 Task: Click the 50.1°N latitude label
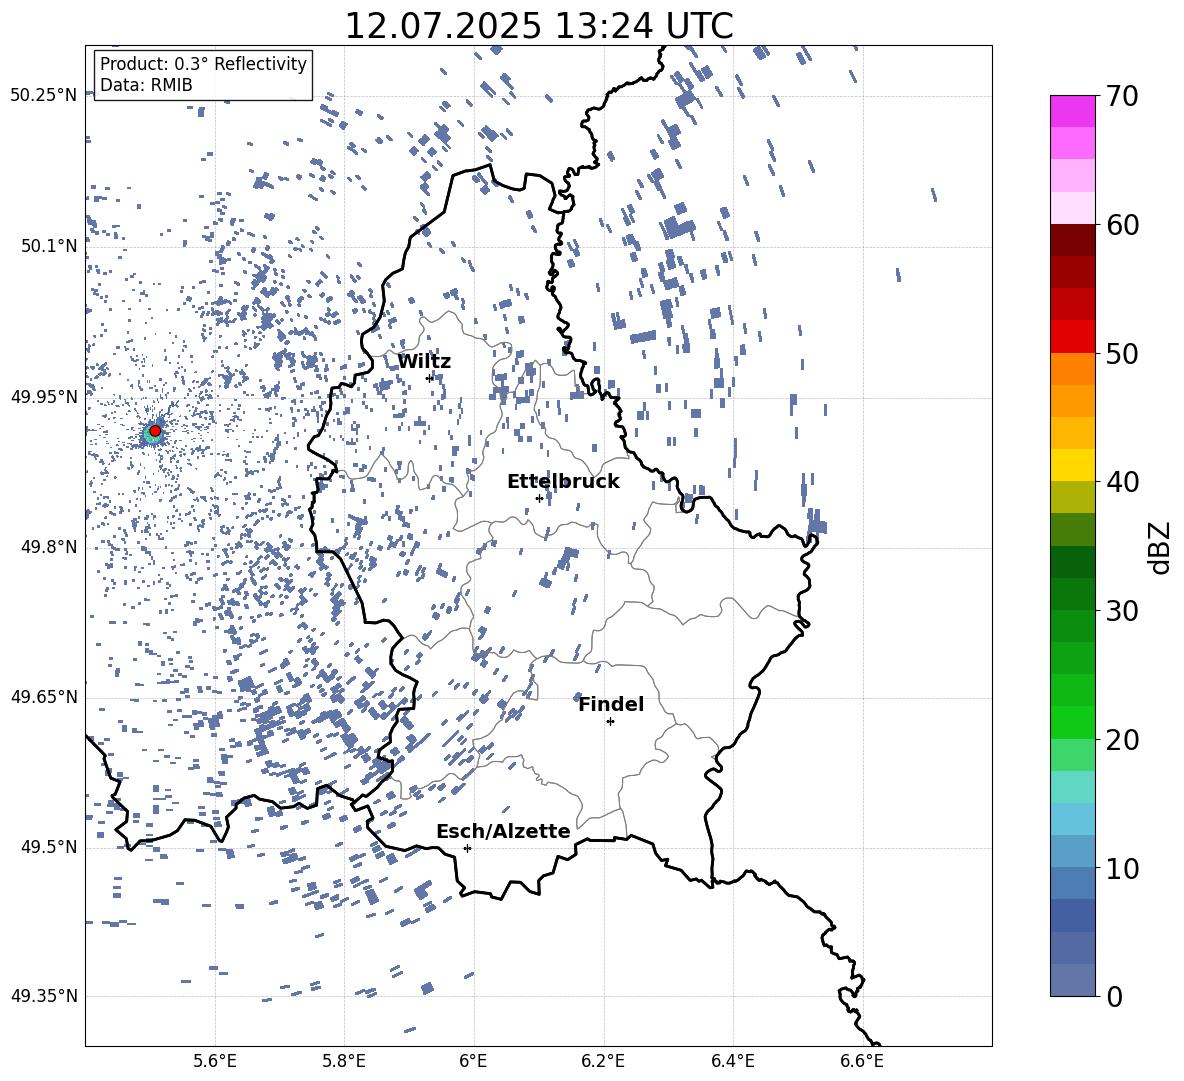(50, 246)
